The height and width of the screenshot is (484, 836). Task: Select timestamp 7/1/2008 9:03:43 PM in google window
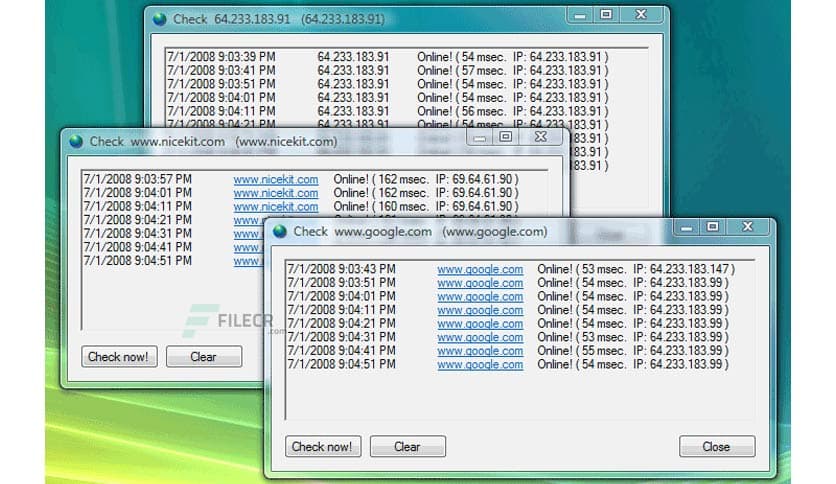point(342,269)
